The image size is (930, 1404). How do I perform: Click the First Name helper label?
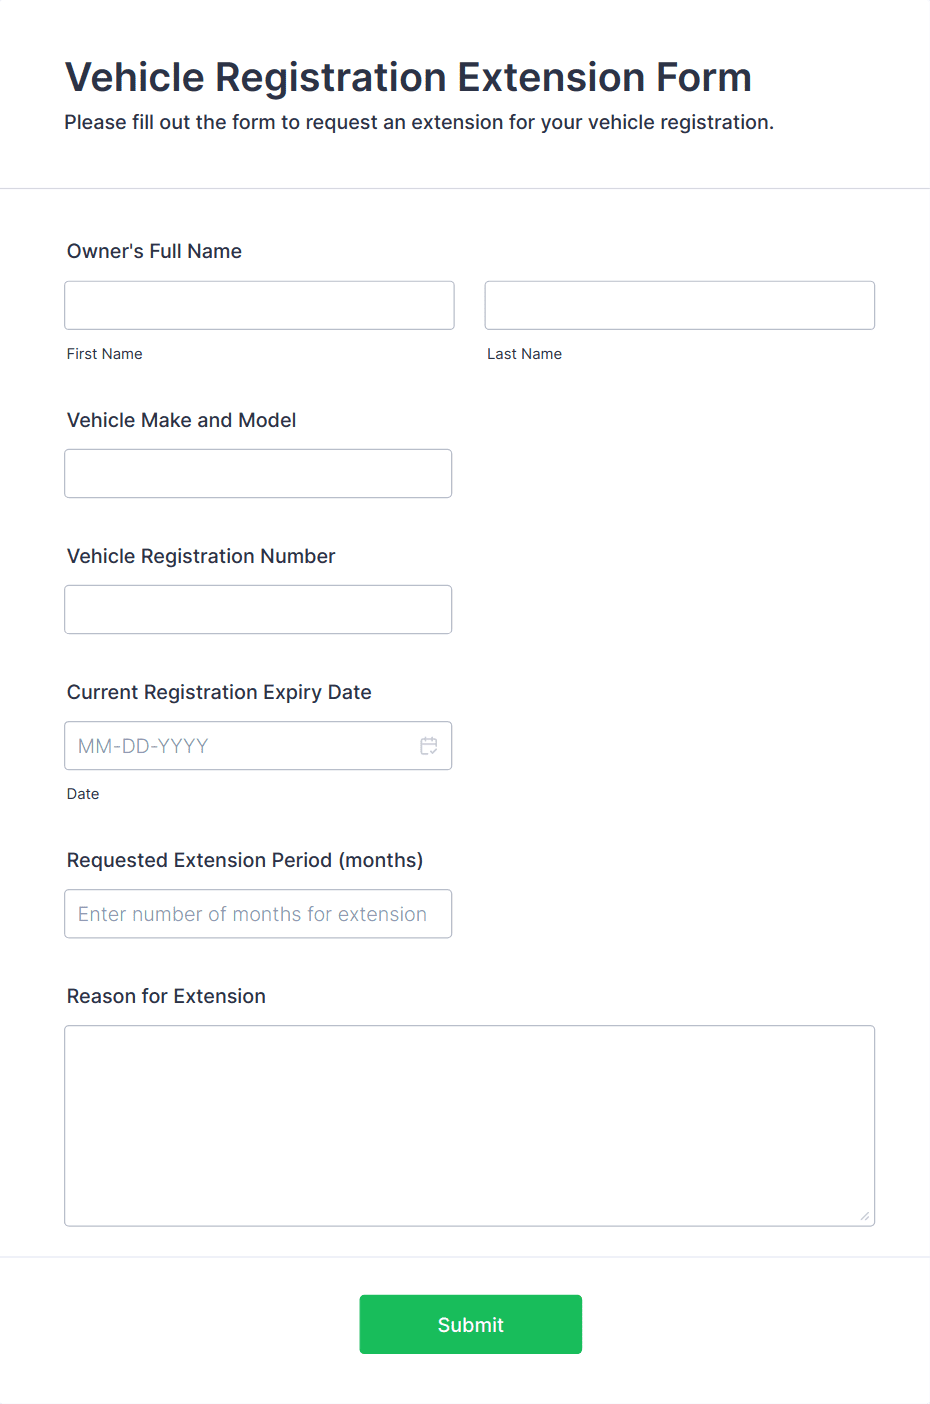tap(104, 353)
